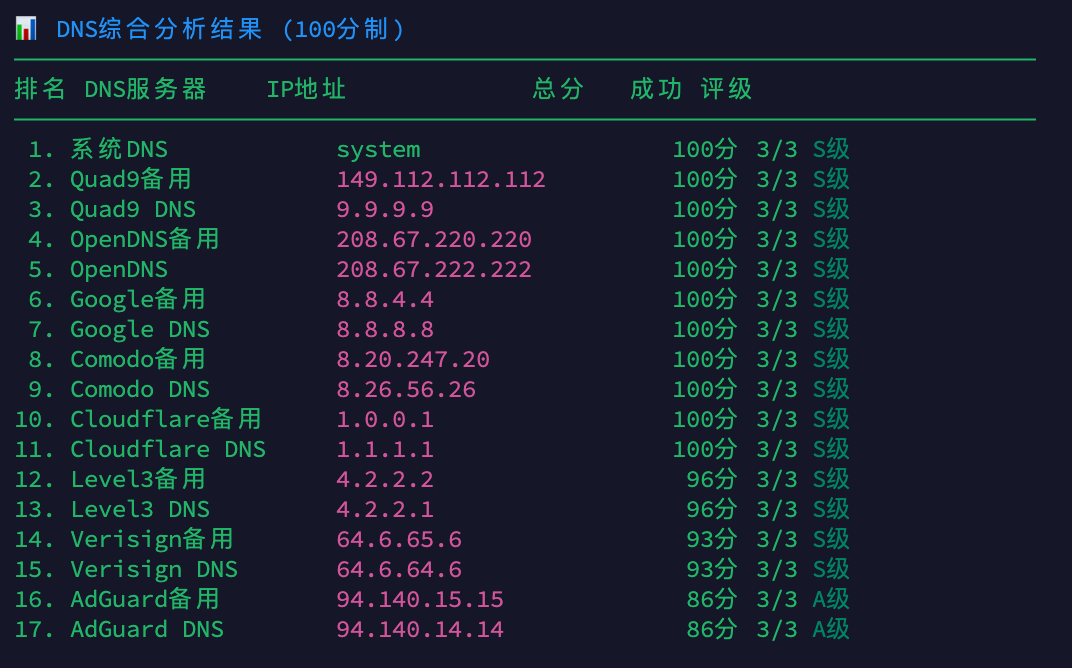Screen dimensions: 1072x668
Task: Select IP address 208.67.222.222
Action: [x=434, y=269]
